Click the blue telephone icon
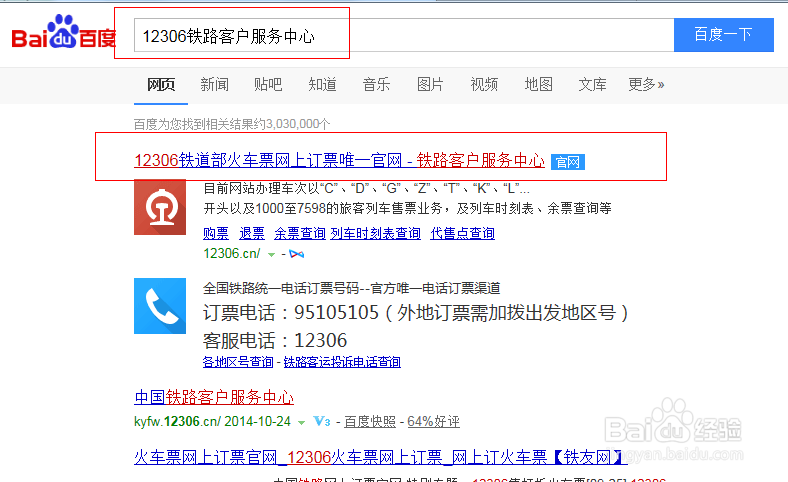Image resolution: width=788 pixels, height=482 pixels. click(x=160, y=306)
